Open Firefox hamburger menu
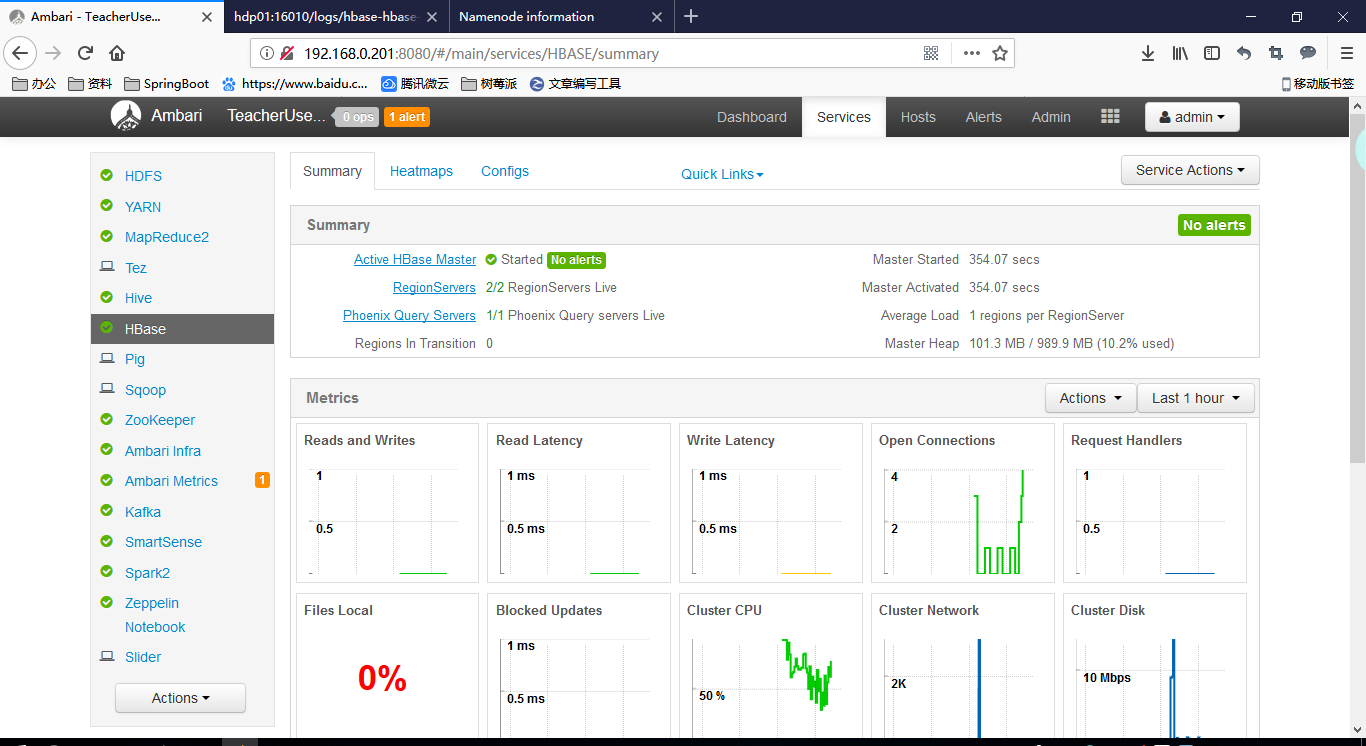This screenshot has width=1366, height=746. (x=1346, y=53)
